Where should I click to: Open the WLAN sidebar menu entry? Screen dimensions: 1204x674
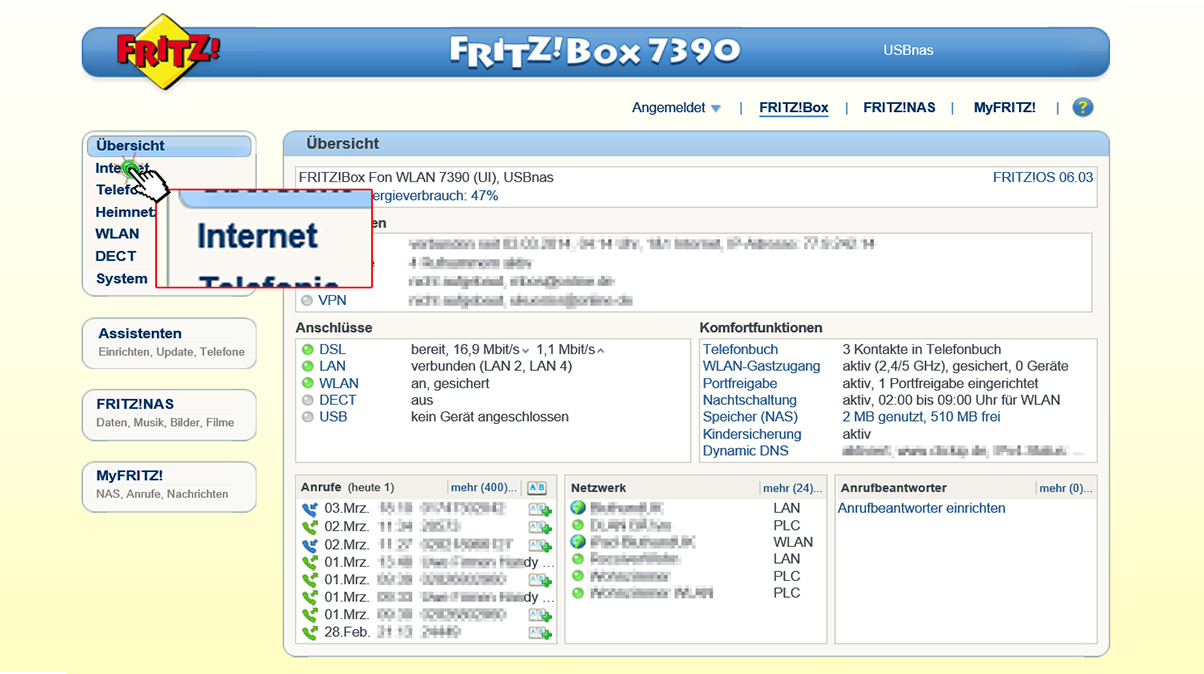tap(118, 234)
